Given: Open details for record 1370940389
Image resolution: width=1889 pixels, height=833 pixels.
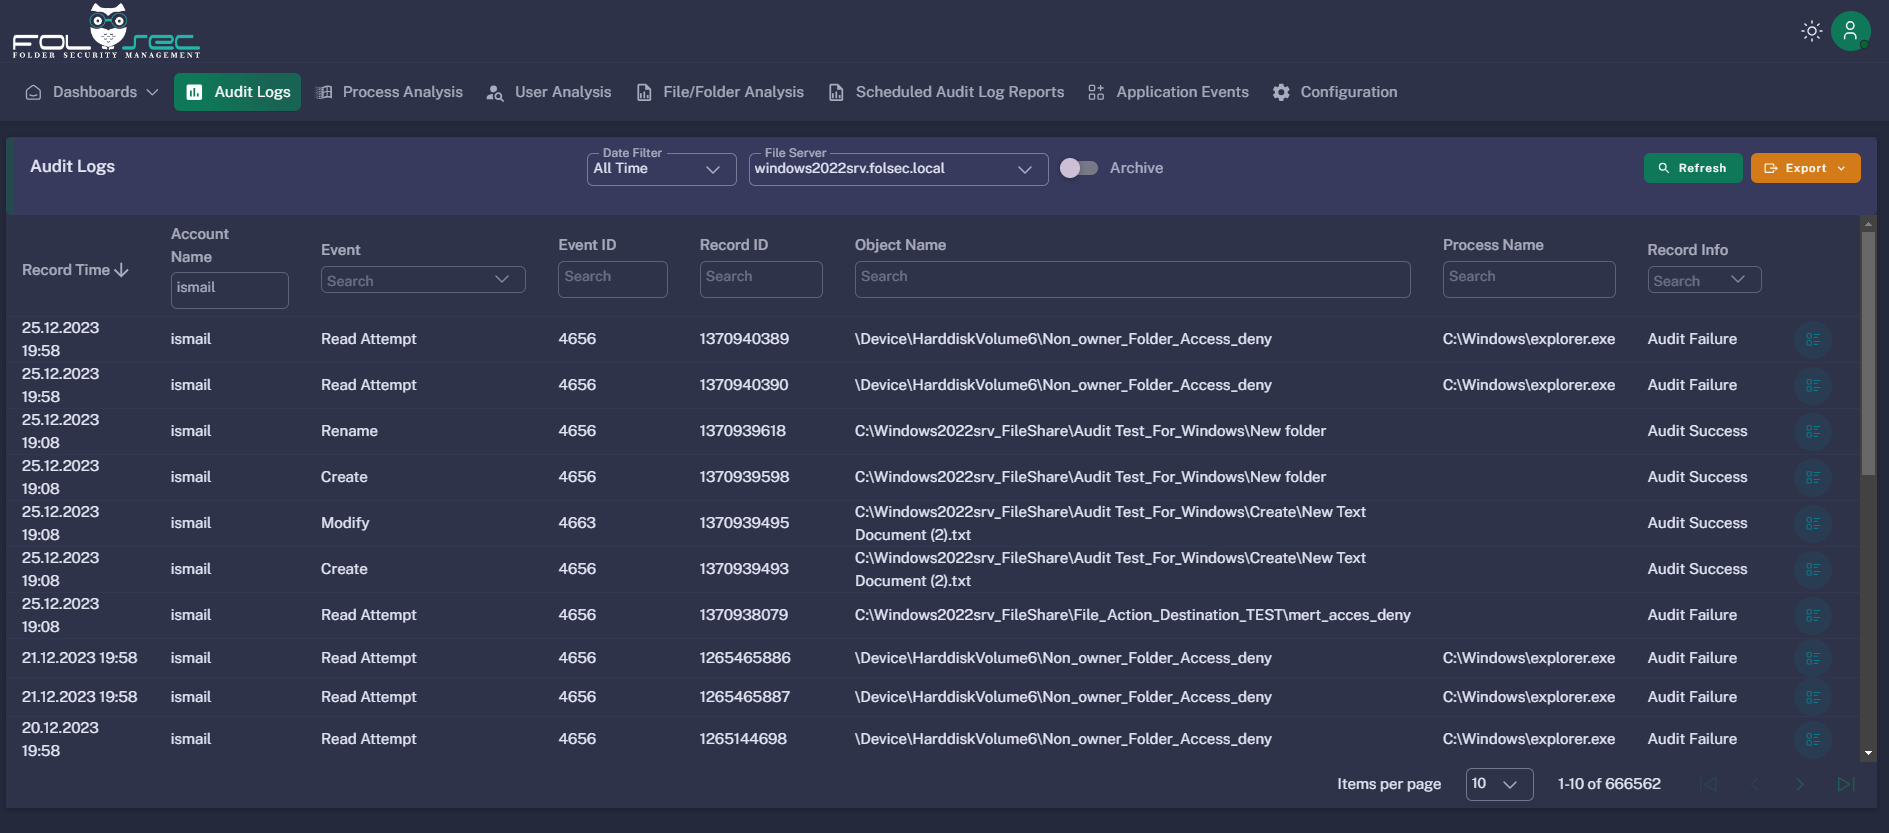Looking at the screenshot, I should tap(1812, 340).
